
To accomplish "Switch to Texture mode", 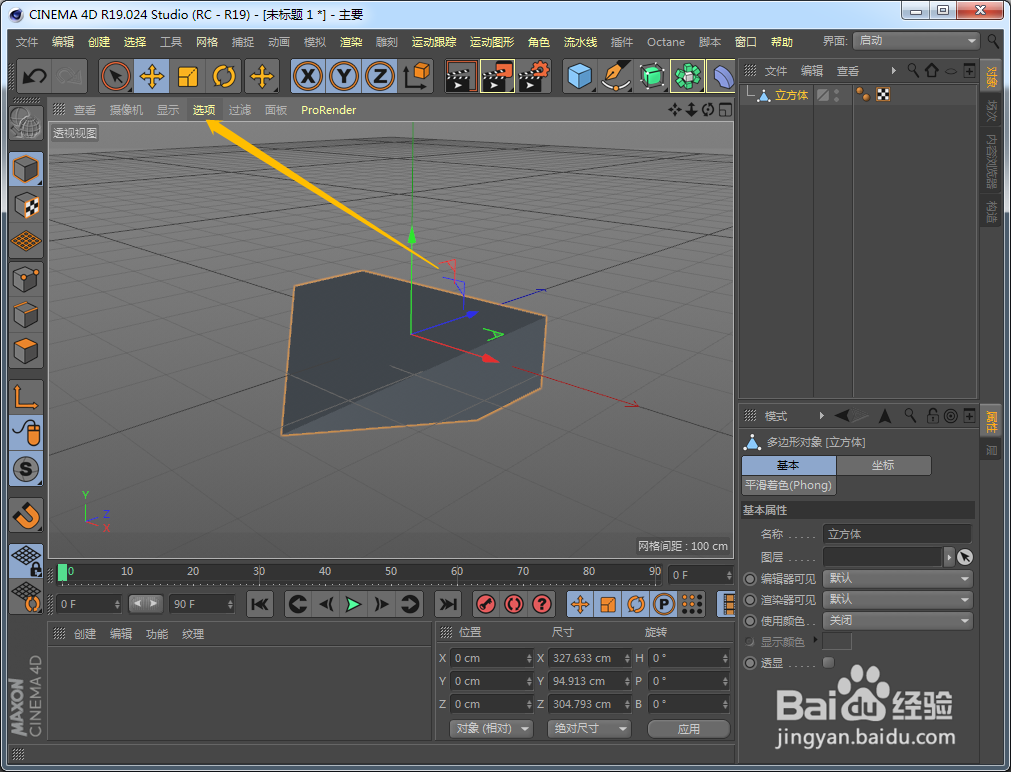I will point(26,206).
